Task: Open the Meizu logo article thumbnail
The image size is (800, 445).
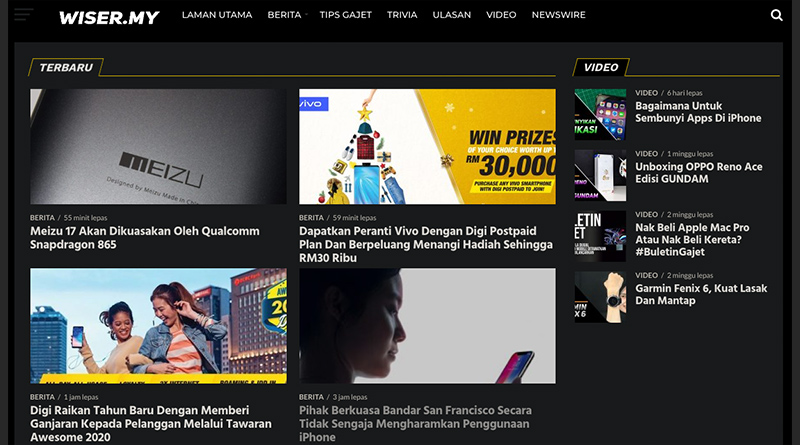Action: click(x=158, y=147)
